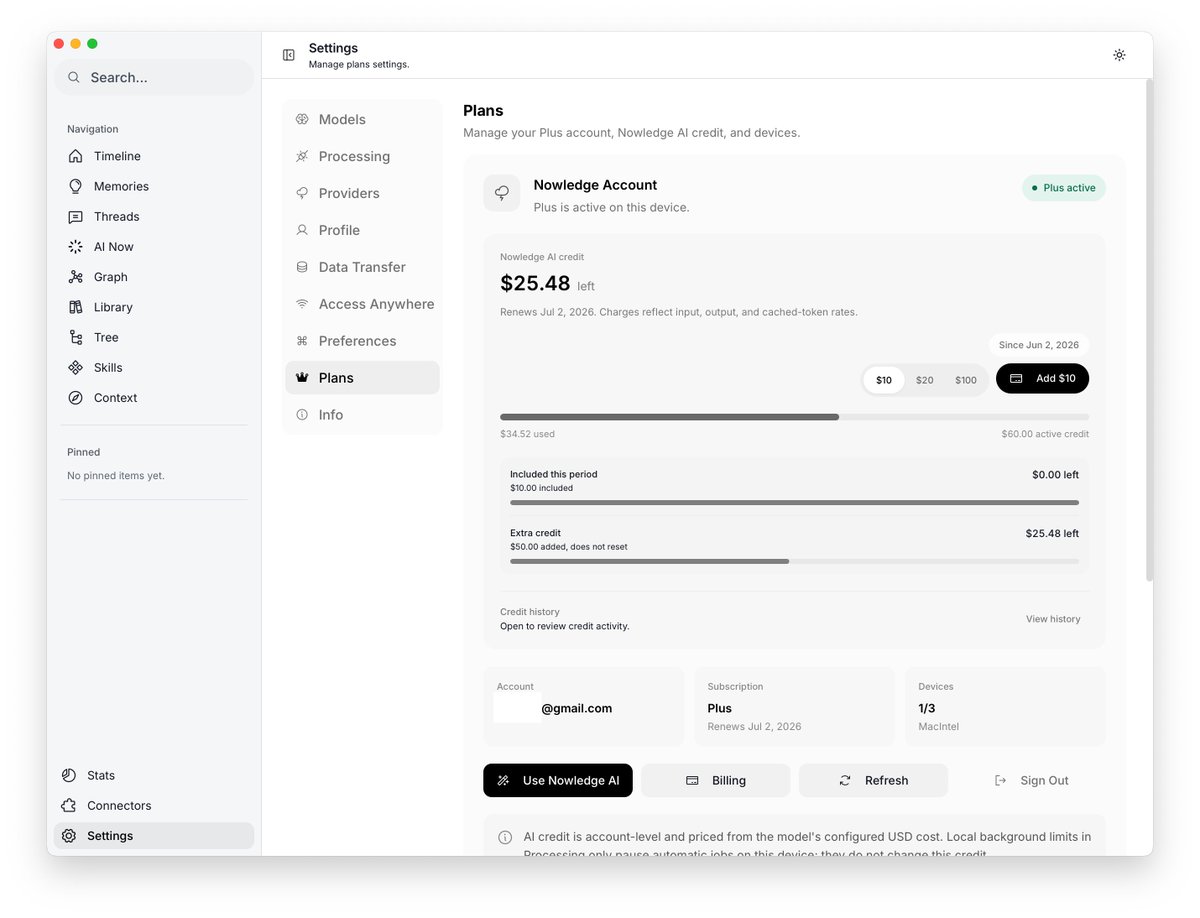Open View history for credit activity
This screenshot has width=1200, height=918.
(1053, 619)
